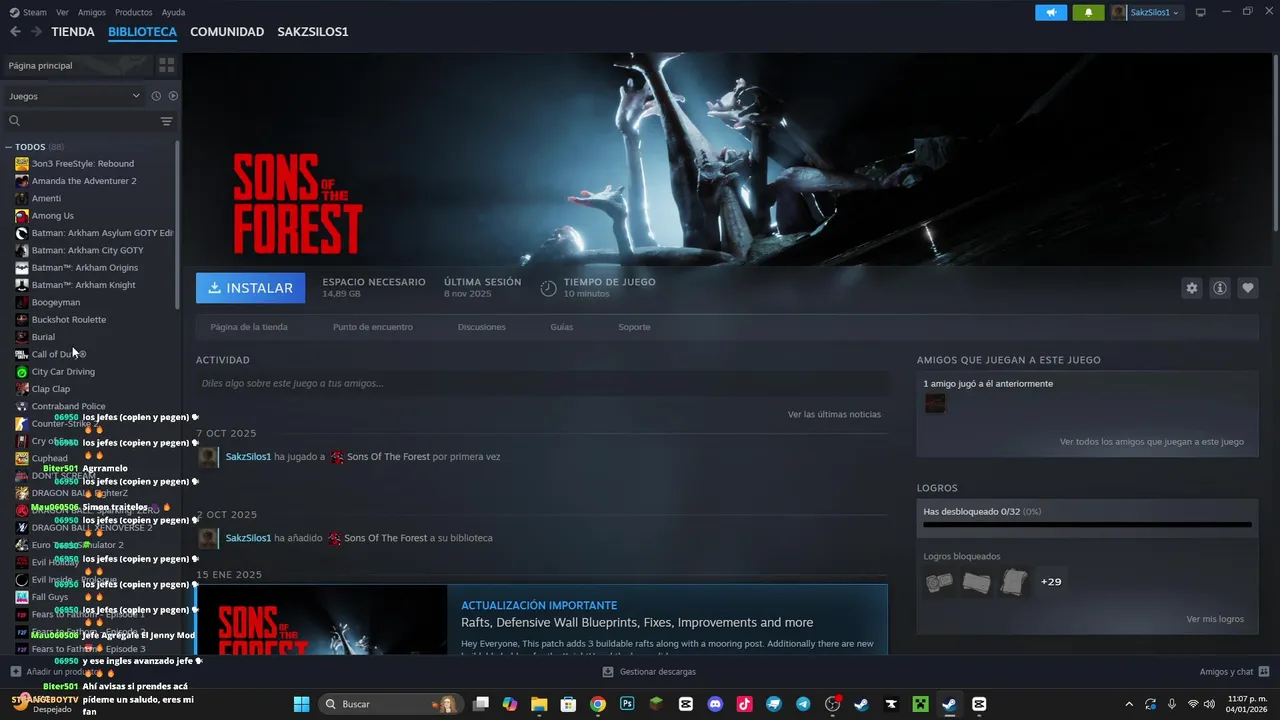
Task: Open Soporte link
Action: pos(634,327)
